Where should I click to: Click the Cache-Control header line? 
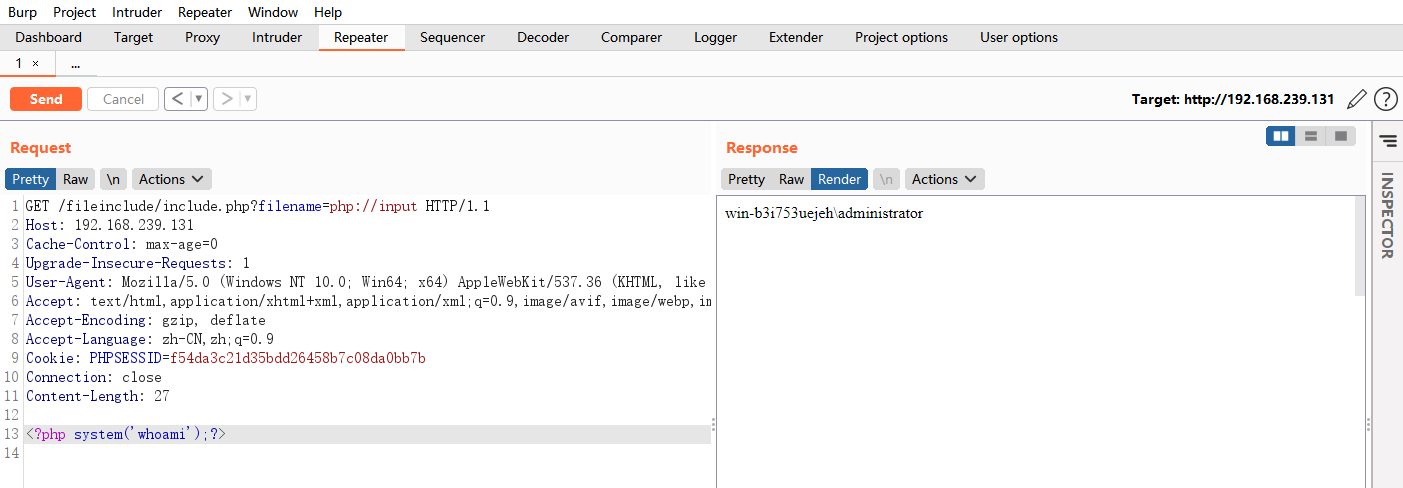122,244
